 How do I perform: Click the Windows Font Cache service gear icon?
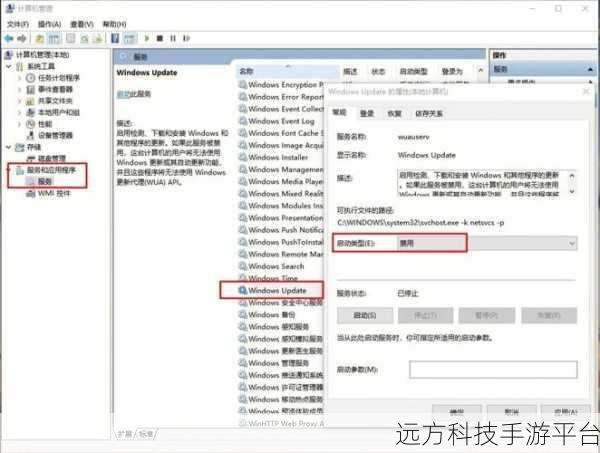[x=243, y=133]
